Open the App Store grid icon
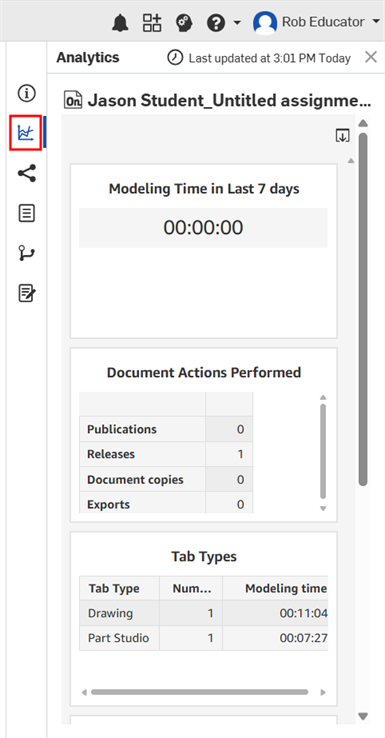385x738 pixels. click(152, 22)
